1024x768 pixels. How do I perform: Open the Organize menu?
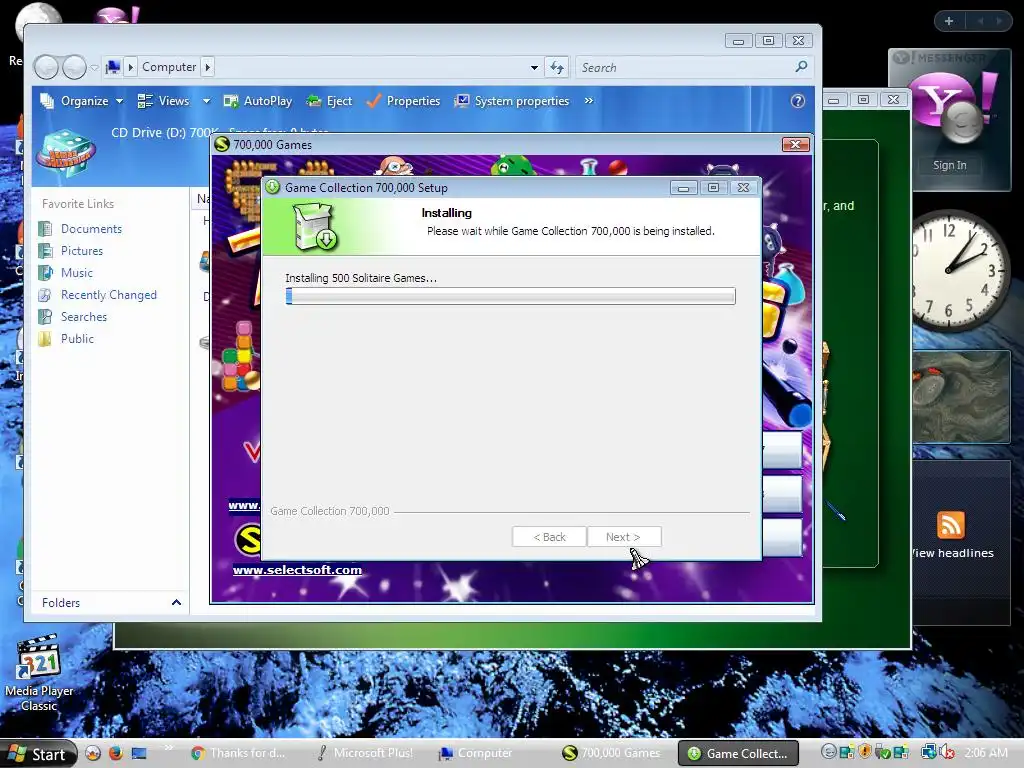click(82, 101)
